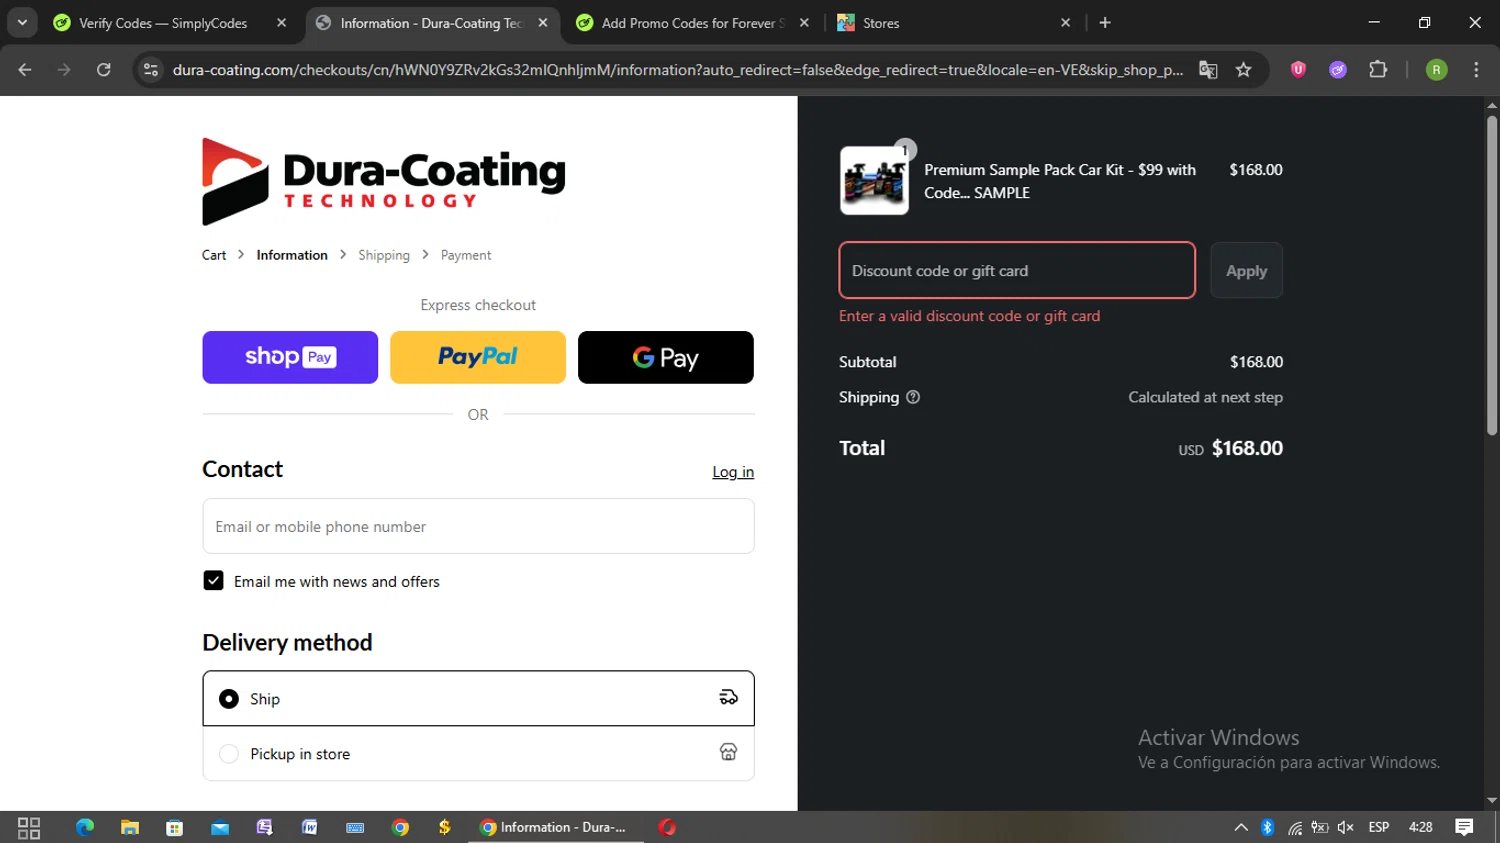The image size is (1500, 843).
Task: Launch Microsoft Edge from the taskbar
Action: tap(85, 827)
